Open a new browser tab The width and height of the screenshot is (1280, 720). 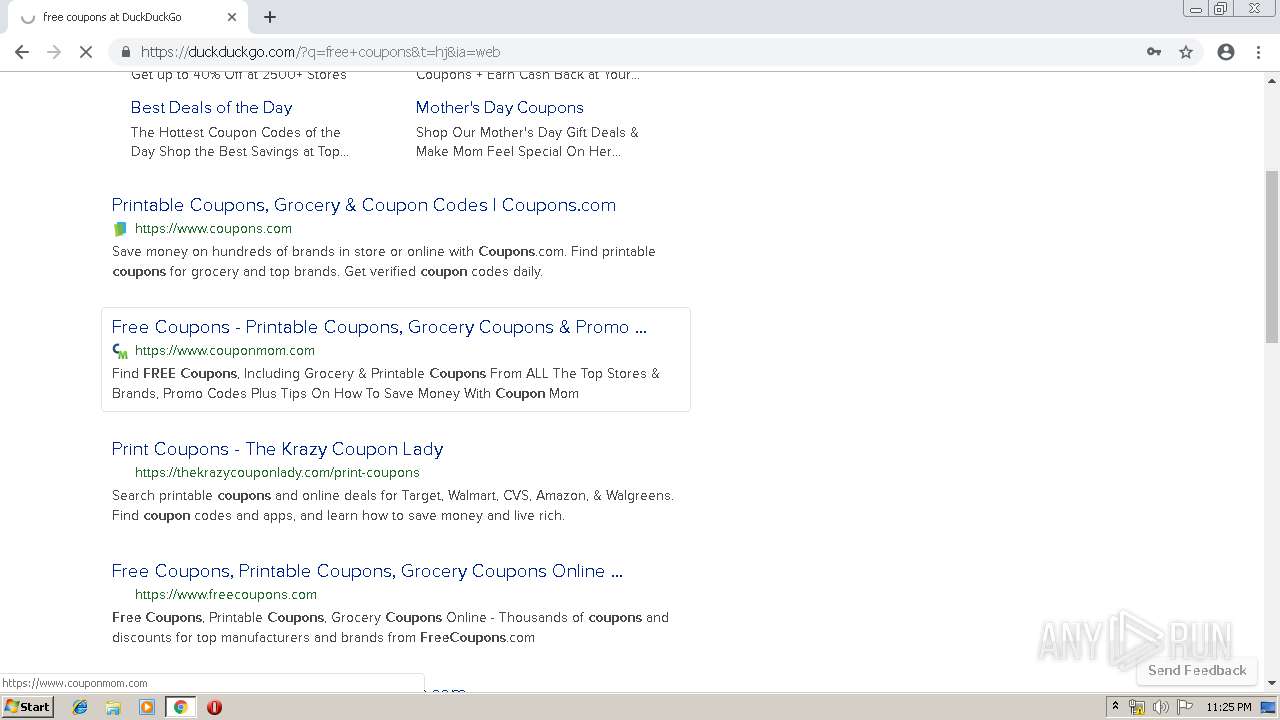(x=270, y=17)
